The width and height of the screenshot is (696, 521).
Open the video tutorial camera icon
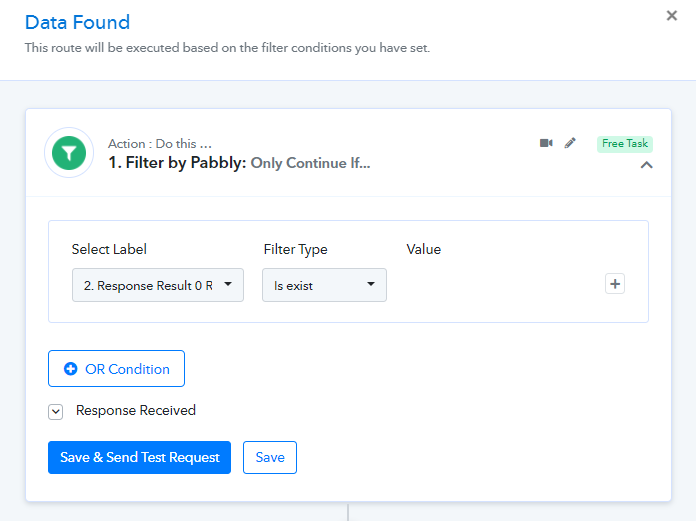tap(546, 143)
